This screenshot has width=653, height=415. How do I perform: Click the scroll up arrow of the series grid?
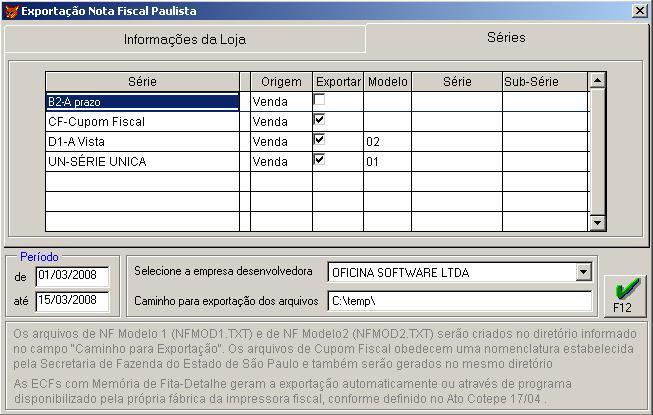[598, 80]
